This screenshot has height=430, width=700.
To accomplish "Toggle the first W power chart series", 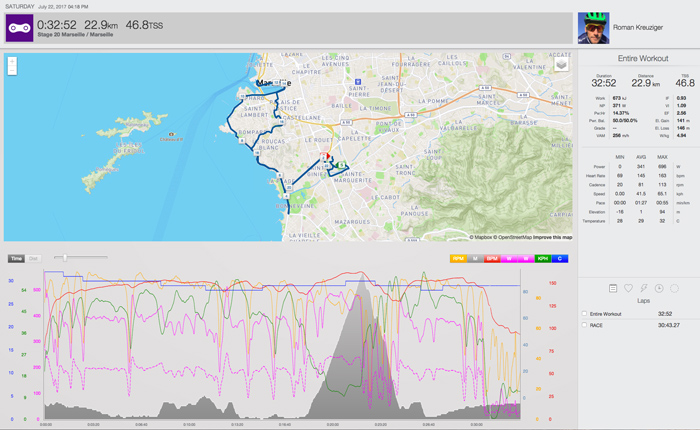I will [x=508, y=259].
